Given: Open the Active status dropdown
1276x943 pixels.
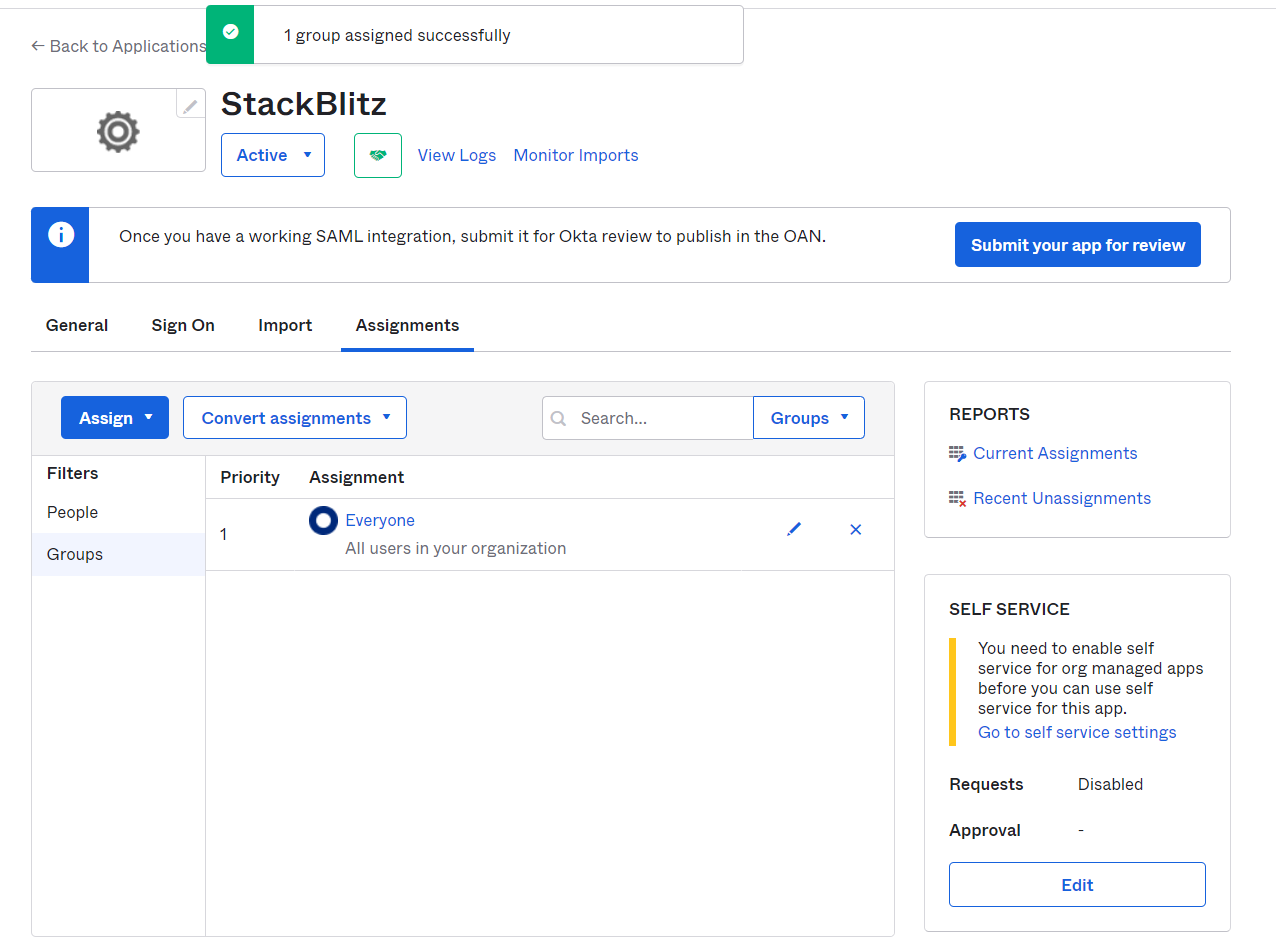Looking at the screenshot, I should point(272,155).
